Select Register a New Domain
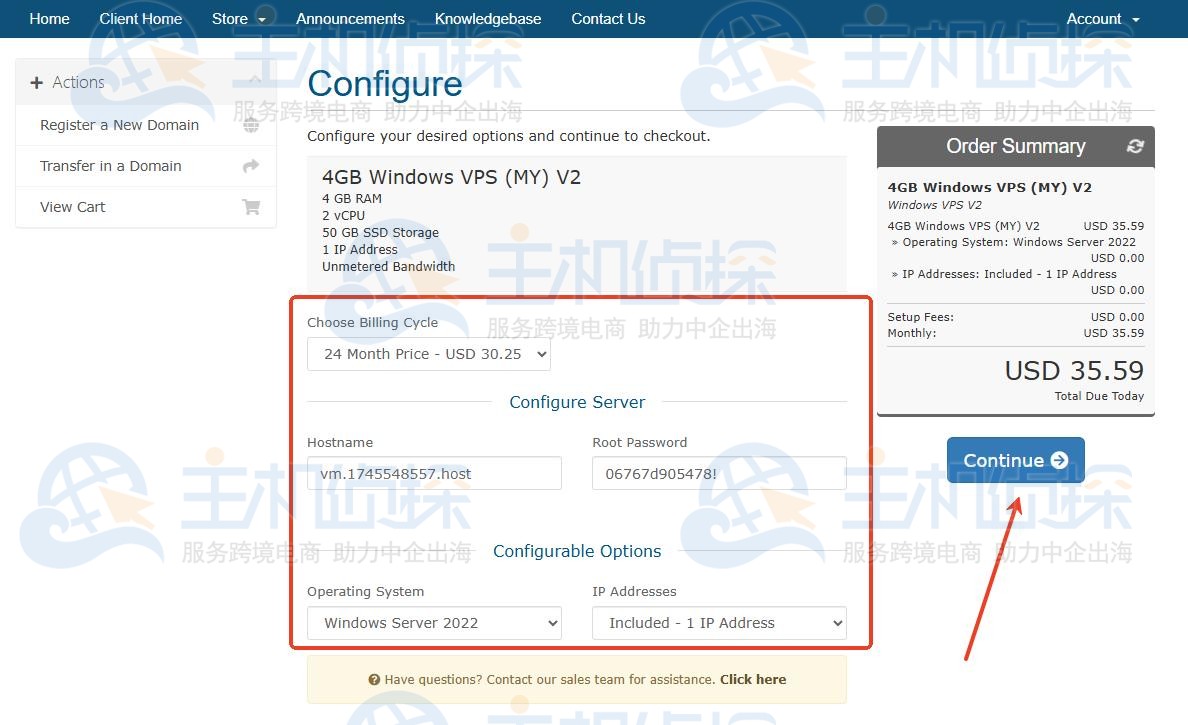Screen dimensions: 1188x725 pos(119,125)
